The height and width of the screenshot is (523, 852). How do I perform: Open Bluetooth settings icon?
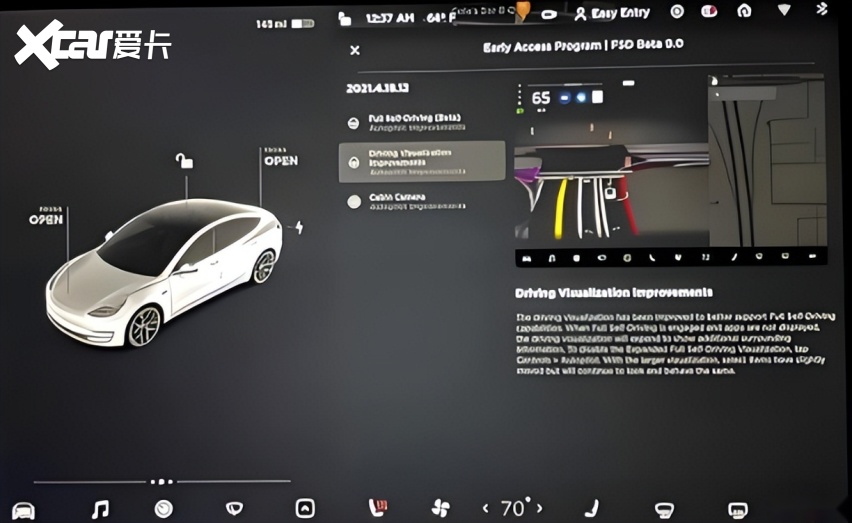pos(822,8)
